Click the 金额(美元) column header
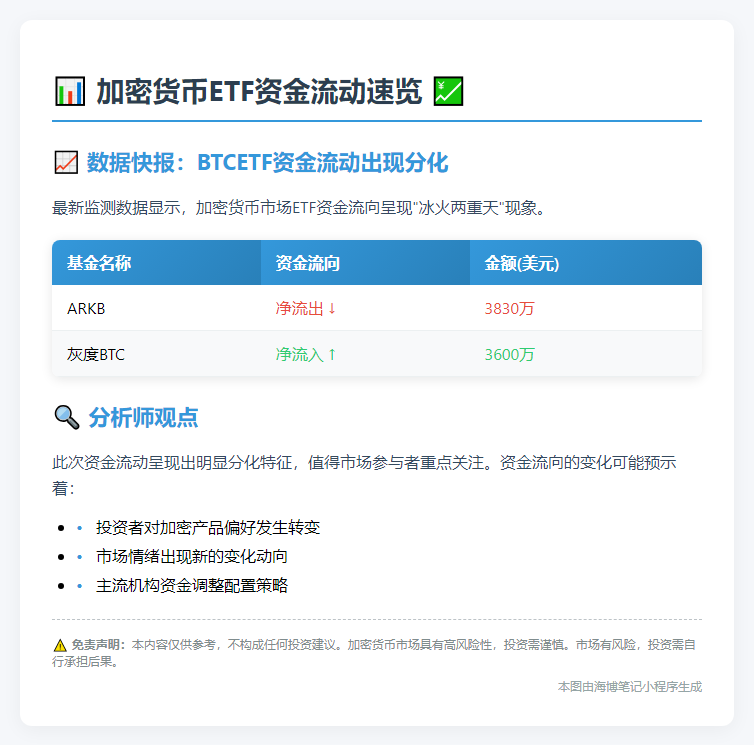The width and height of the screenshot is (754, 745). (586, 263)
